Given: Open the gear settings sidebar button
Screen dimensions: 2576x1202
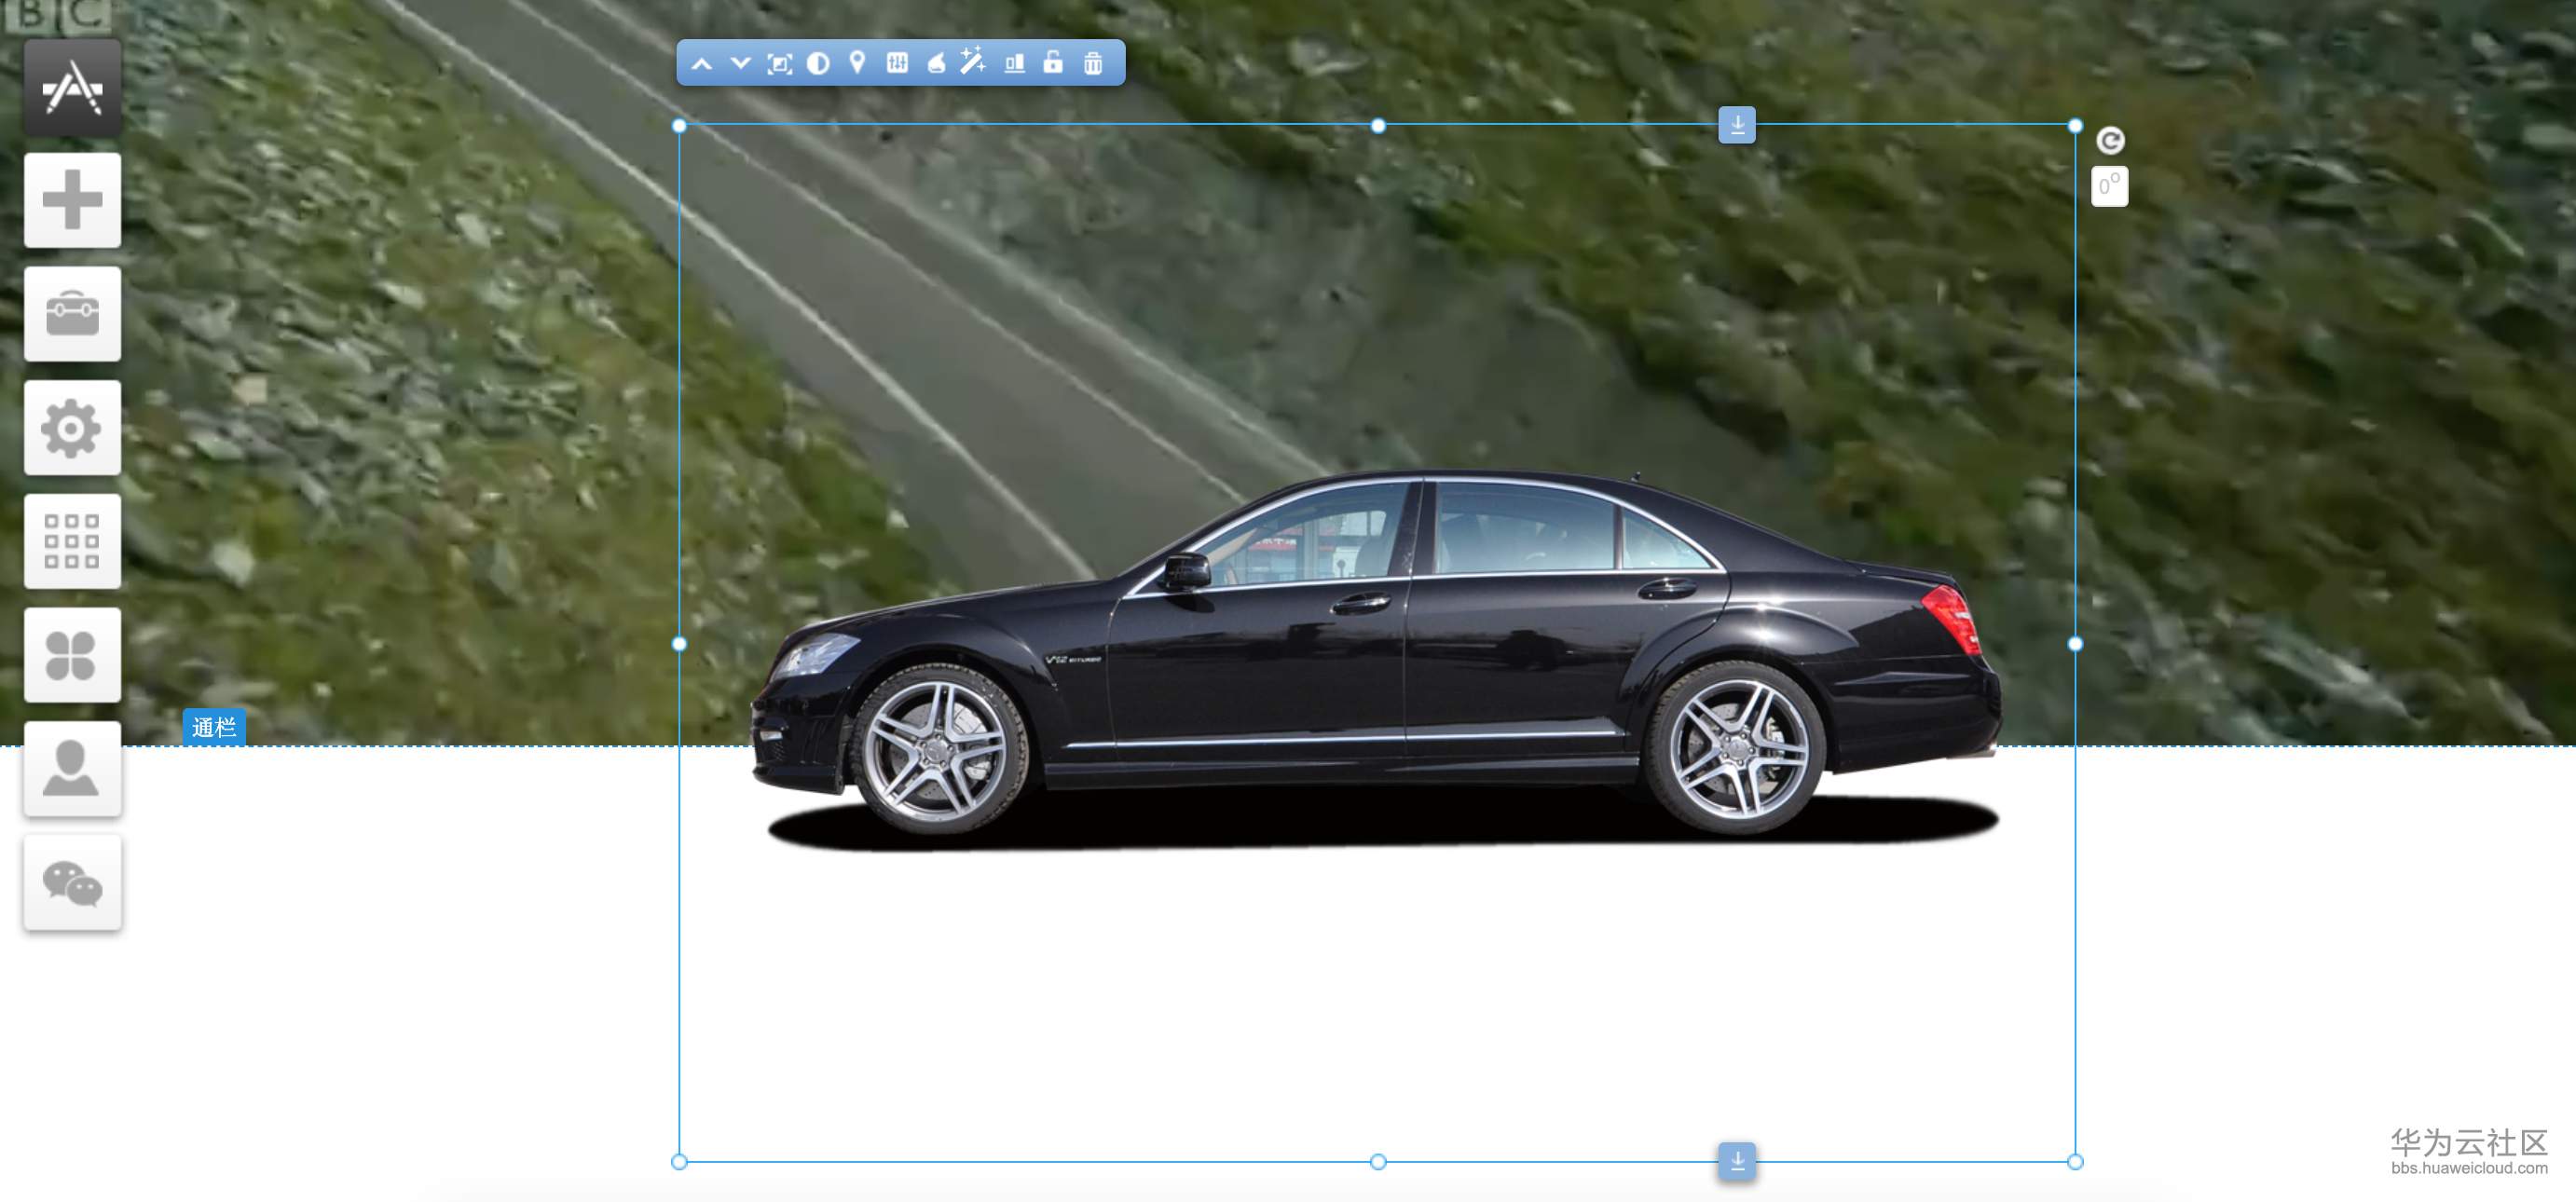Looking at the screenshot, I should point(72,428).
